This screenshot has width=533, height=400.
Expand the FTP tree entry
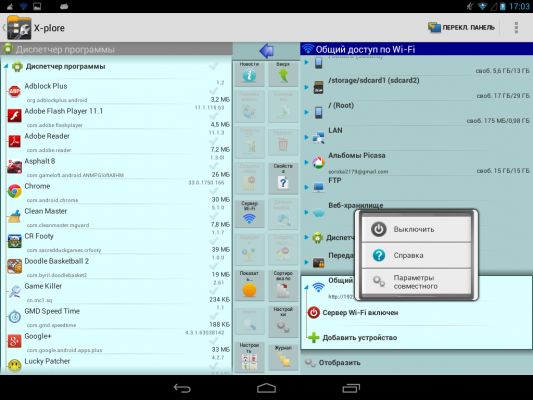(306, 187)
